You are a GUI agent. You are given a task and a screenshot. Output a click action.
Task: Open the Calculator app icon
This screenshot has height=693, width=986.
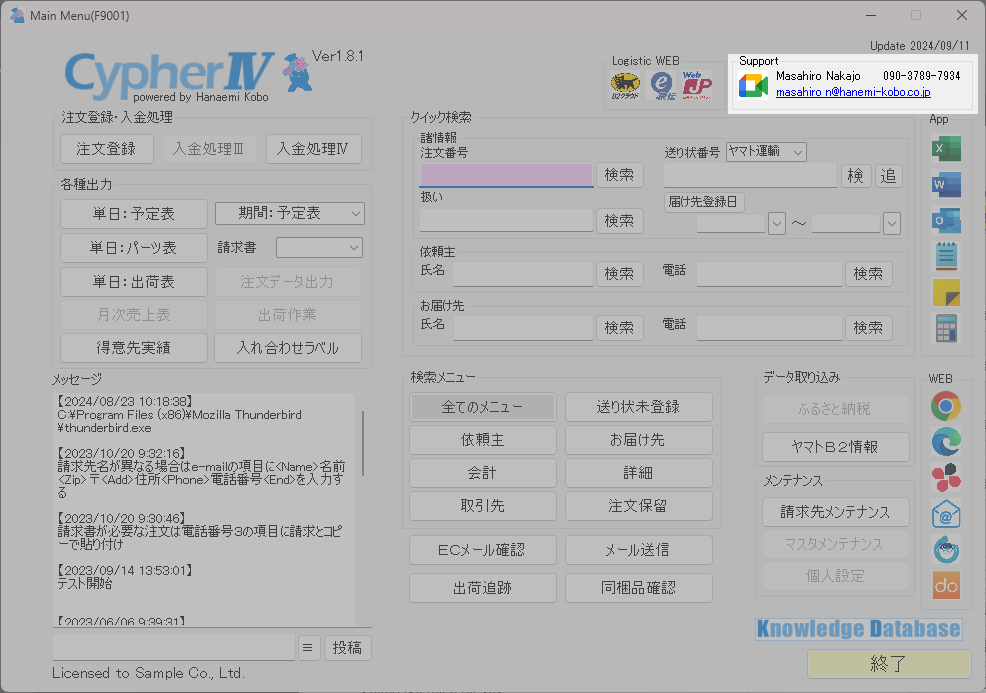(946, 328)
